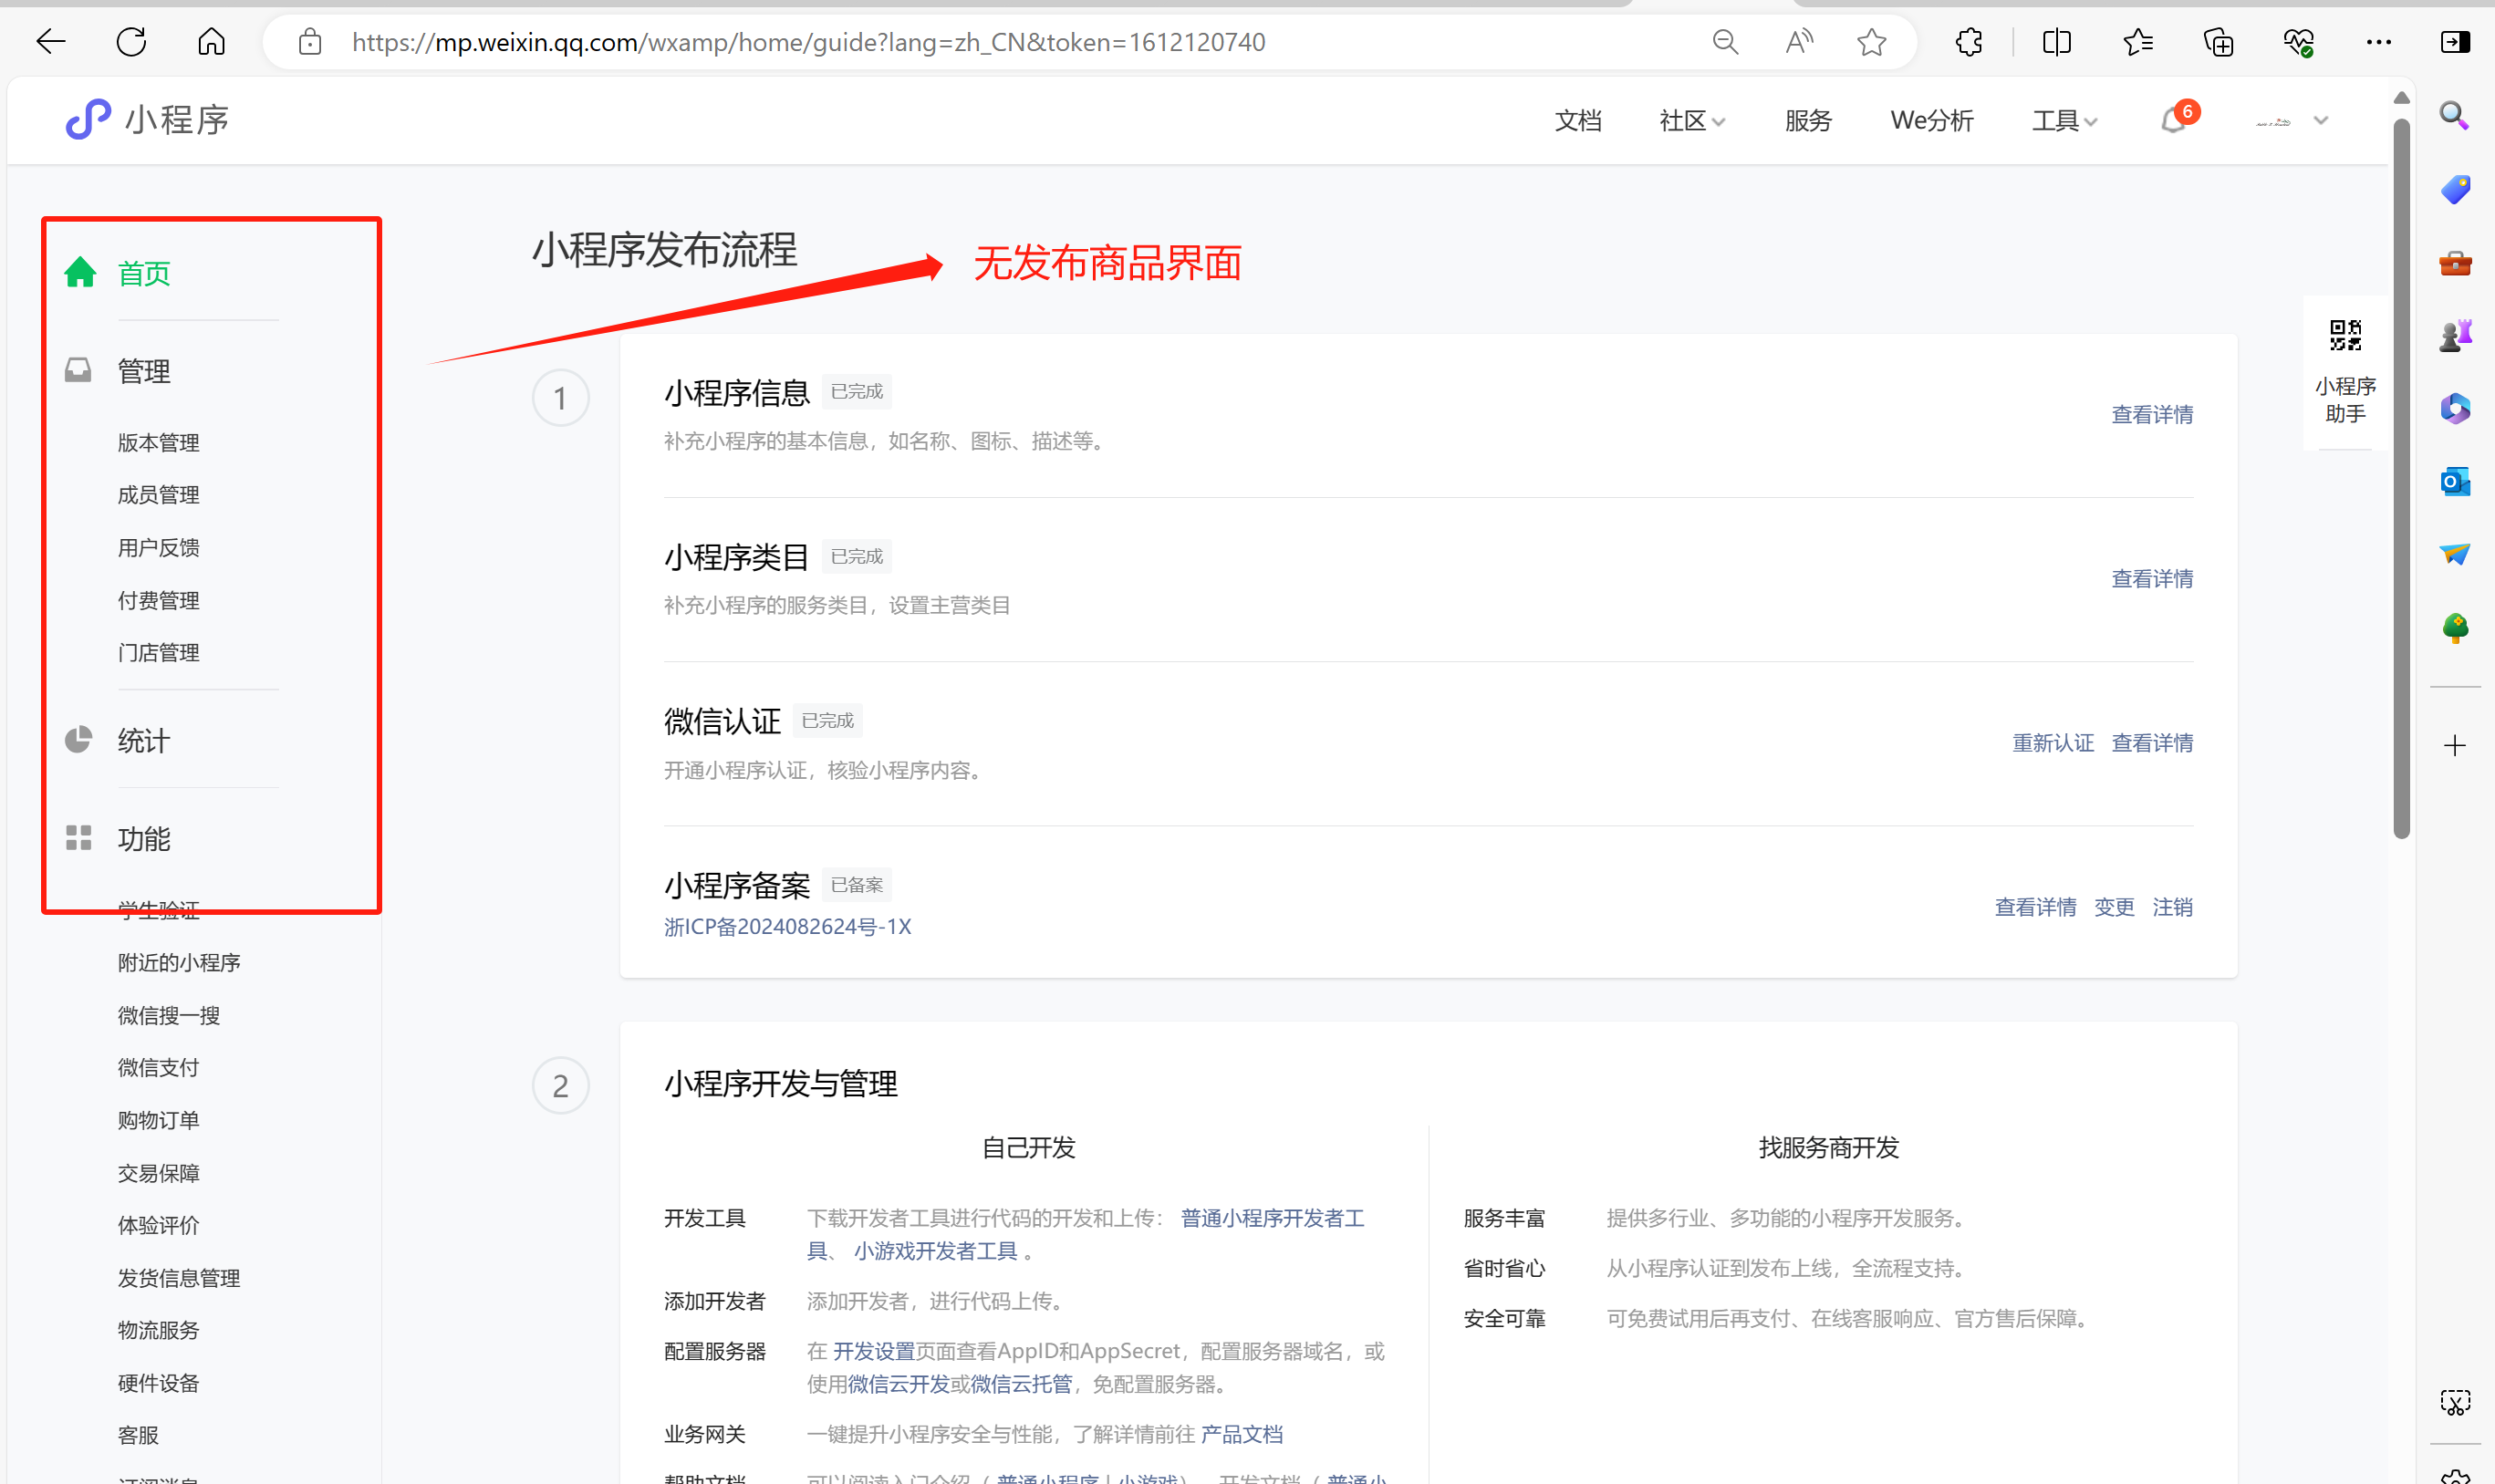Open 附近的小程序 in the sidebar
Screen dimensions: 2495x1484
point(179,963)
